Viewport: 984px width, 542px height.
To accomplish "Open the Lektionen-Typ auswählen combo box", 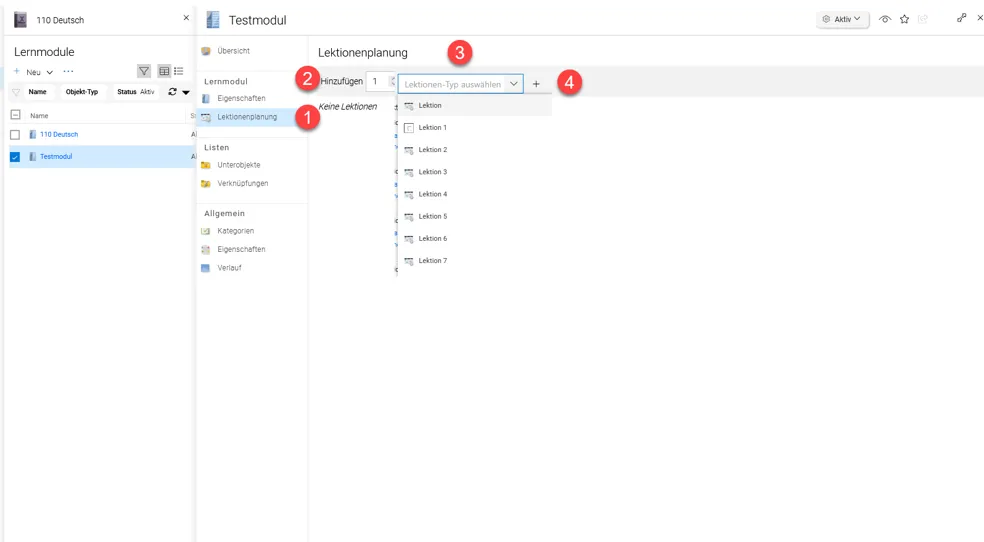I will [x=461, y=83].
